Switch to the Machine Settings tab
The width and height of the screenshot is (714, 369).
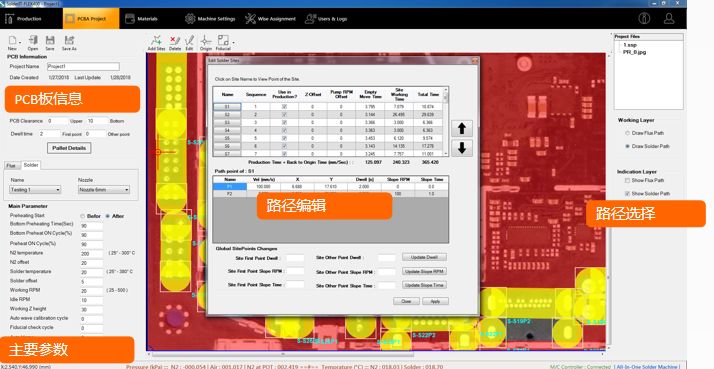tap(210, 19)
